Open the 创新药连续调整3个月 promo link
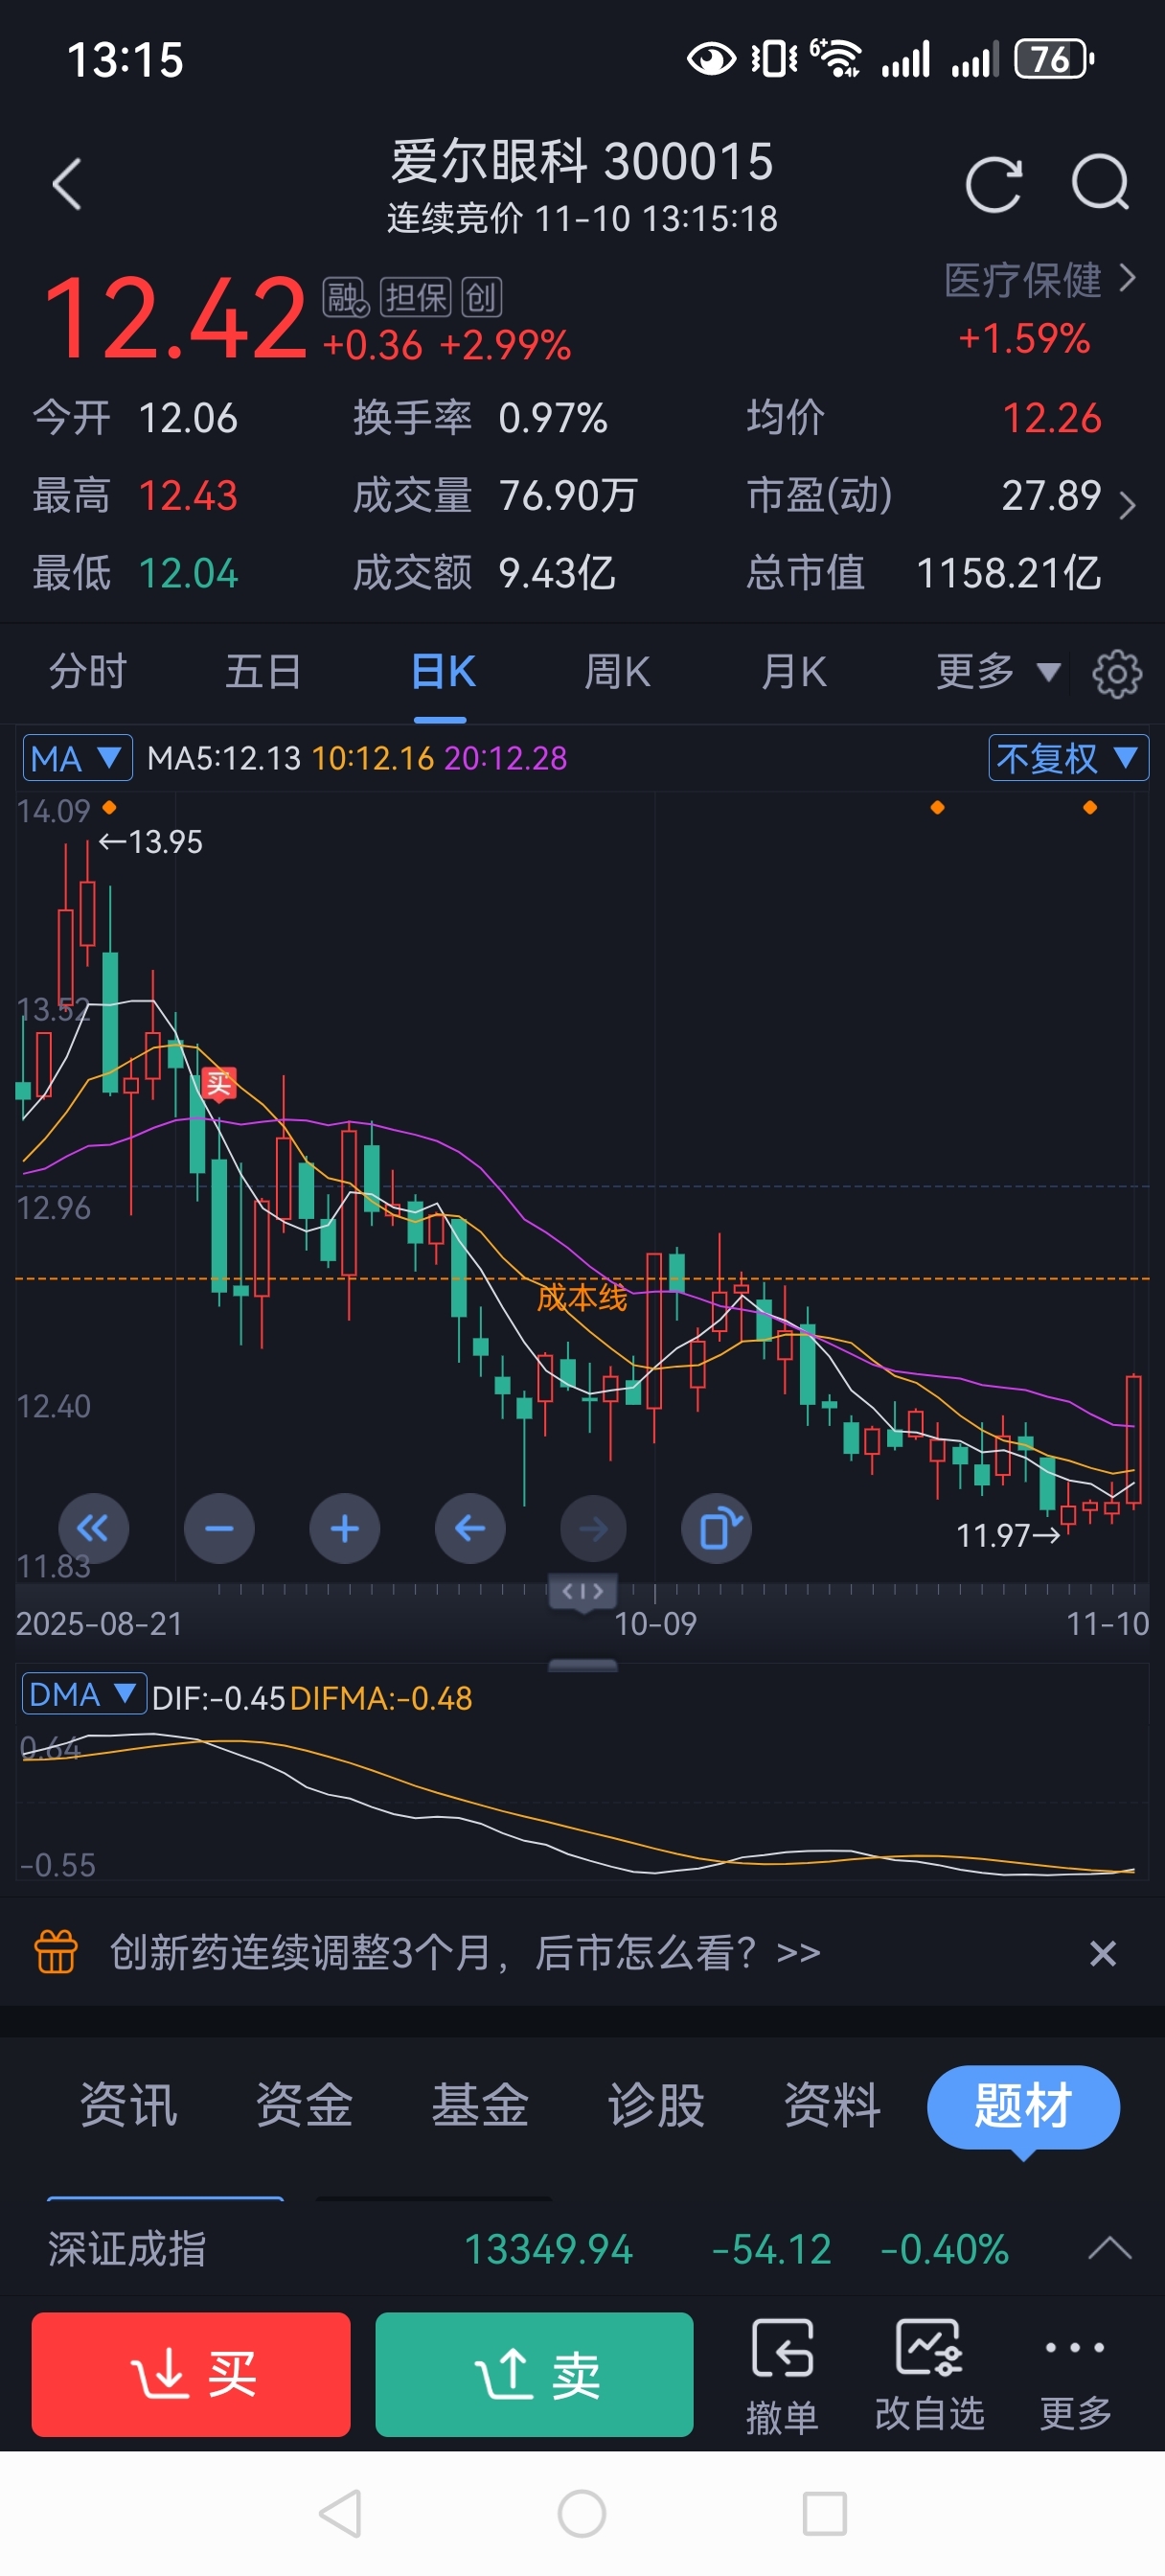The height and width of the screenshot is (2576, 1165). tap(465, 1952)
